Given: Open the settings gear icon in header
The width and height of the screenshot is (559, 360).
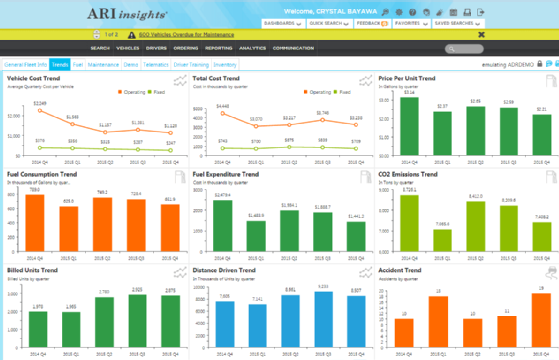Looking at the screenshot, I should click(x=399, y=12).
